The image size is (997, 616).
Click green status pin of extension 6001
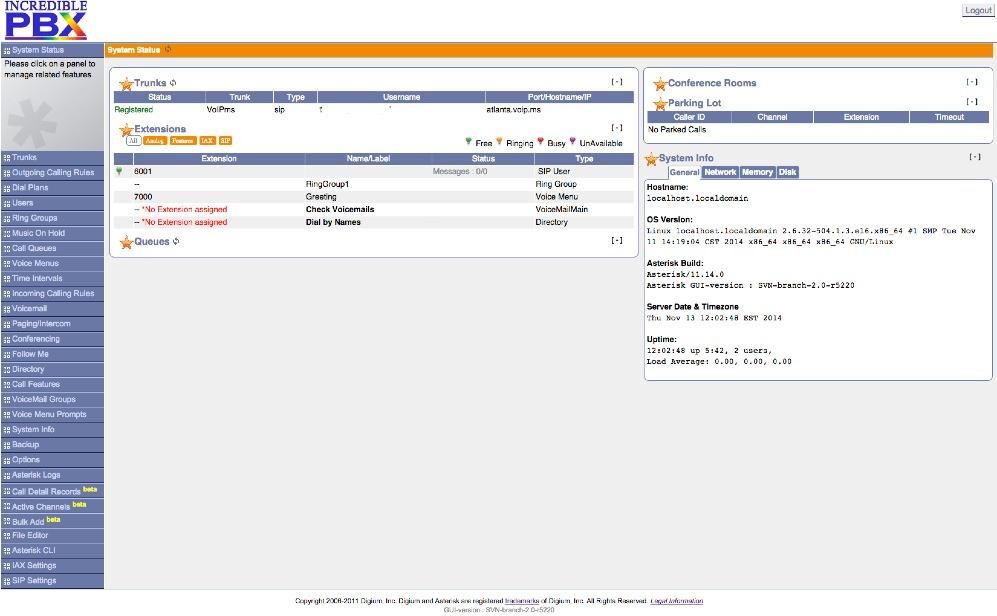pos(119,171)
